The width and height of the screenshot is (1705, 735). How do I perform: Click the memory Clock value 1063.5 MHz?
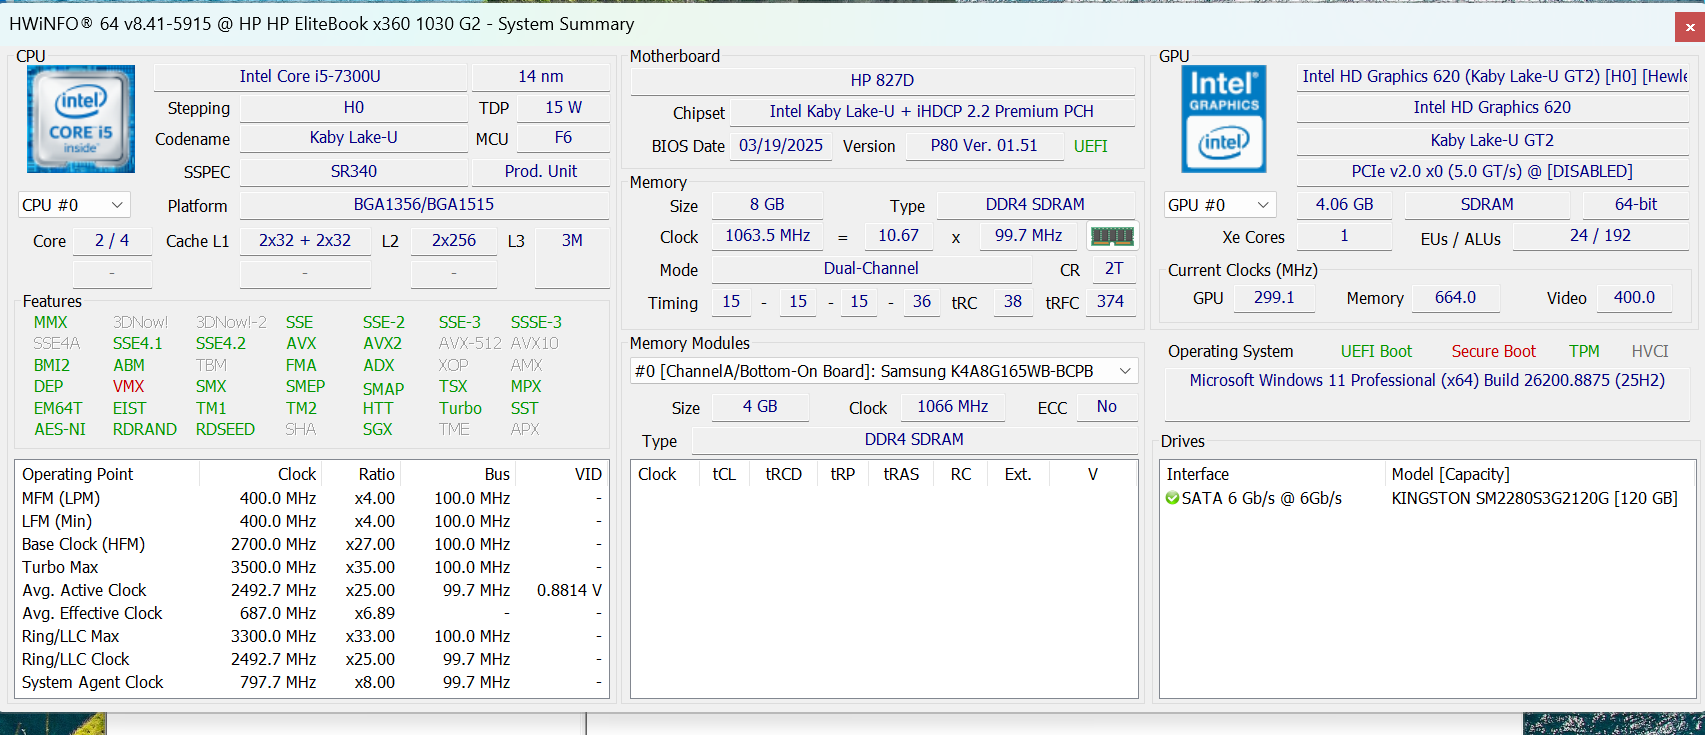pyautogui.click(x=767, y=236)
